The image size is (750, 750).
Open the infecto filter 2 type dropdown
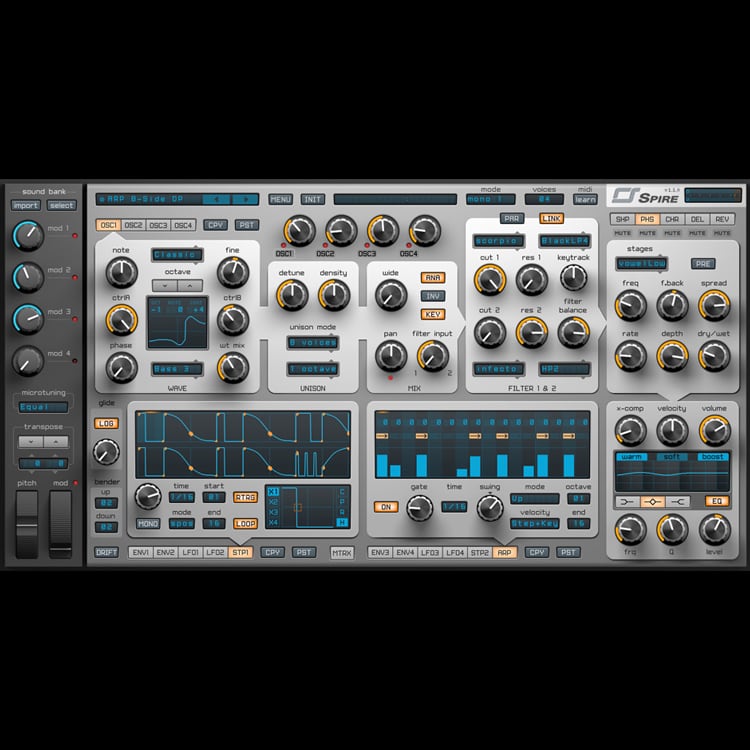click(498, 369)
